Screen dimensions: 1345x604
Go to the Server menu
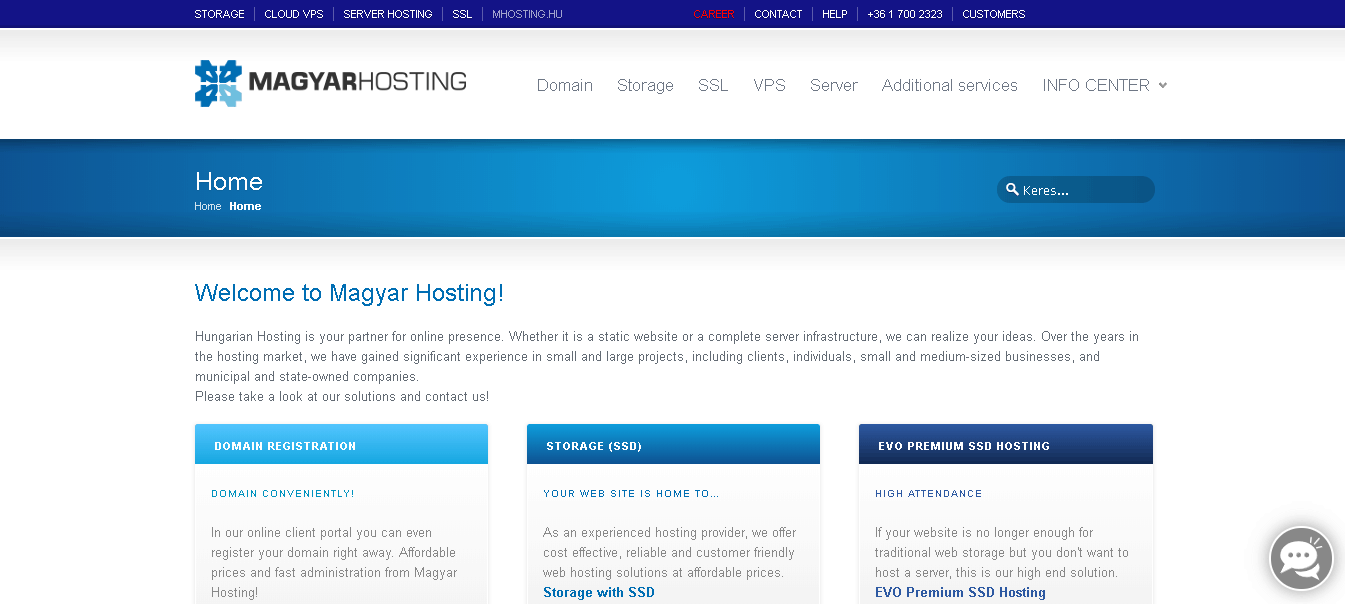click(x=834, y=85)
